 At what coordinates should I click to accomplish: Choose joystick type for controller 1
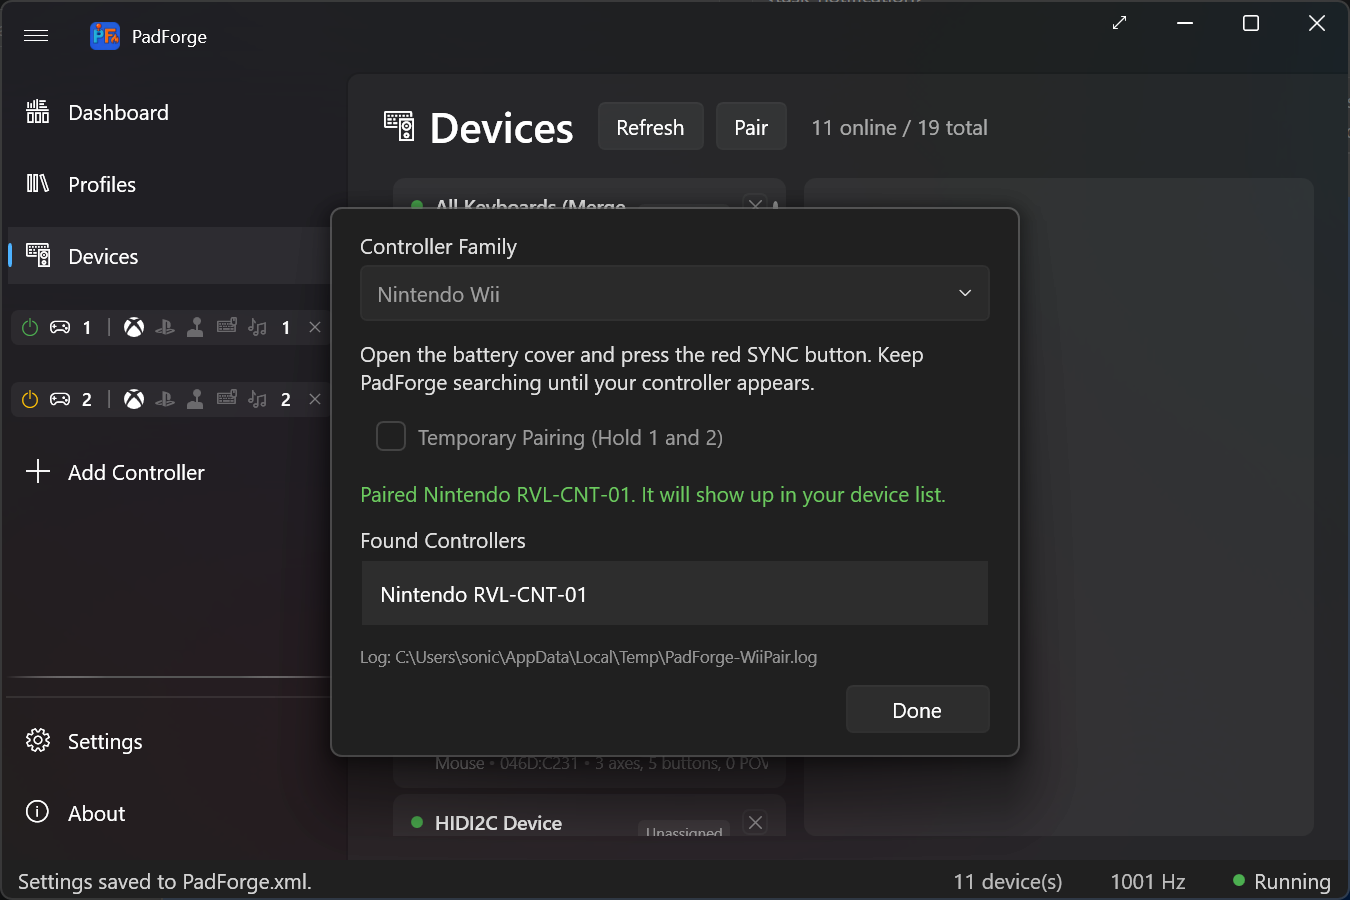point(196,327)
